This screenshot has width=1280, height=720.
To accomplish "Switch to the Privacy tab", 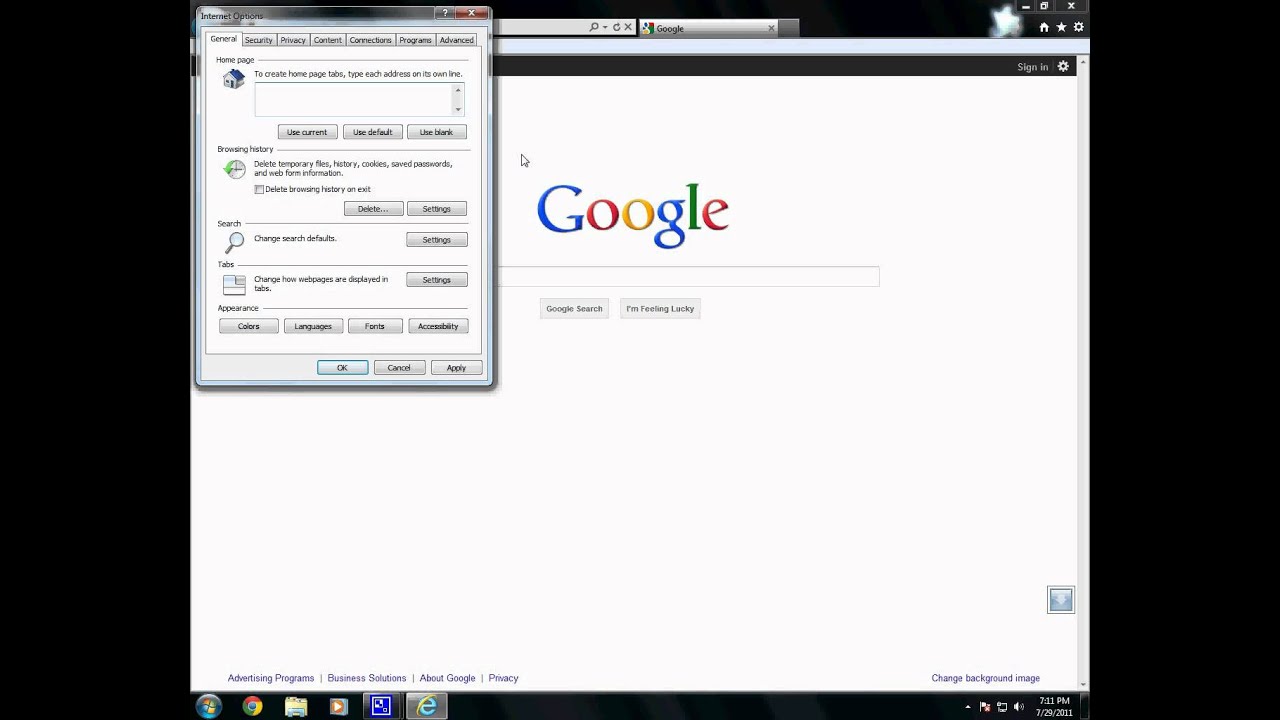I will pos(293,40).
